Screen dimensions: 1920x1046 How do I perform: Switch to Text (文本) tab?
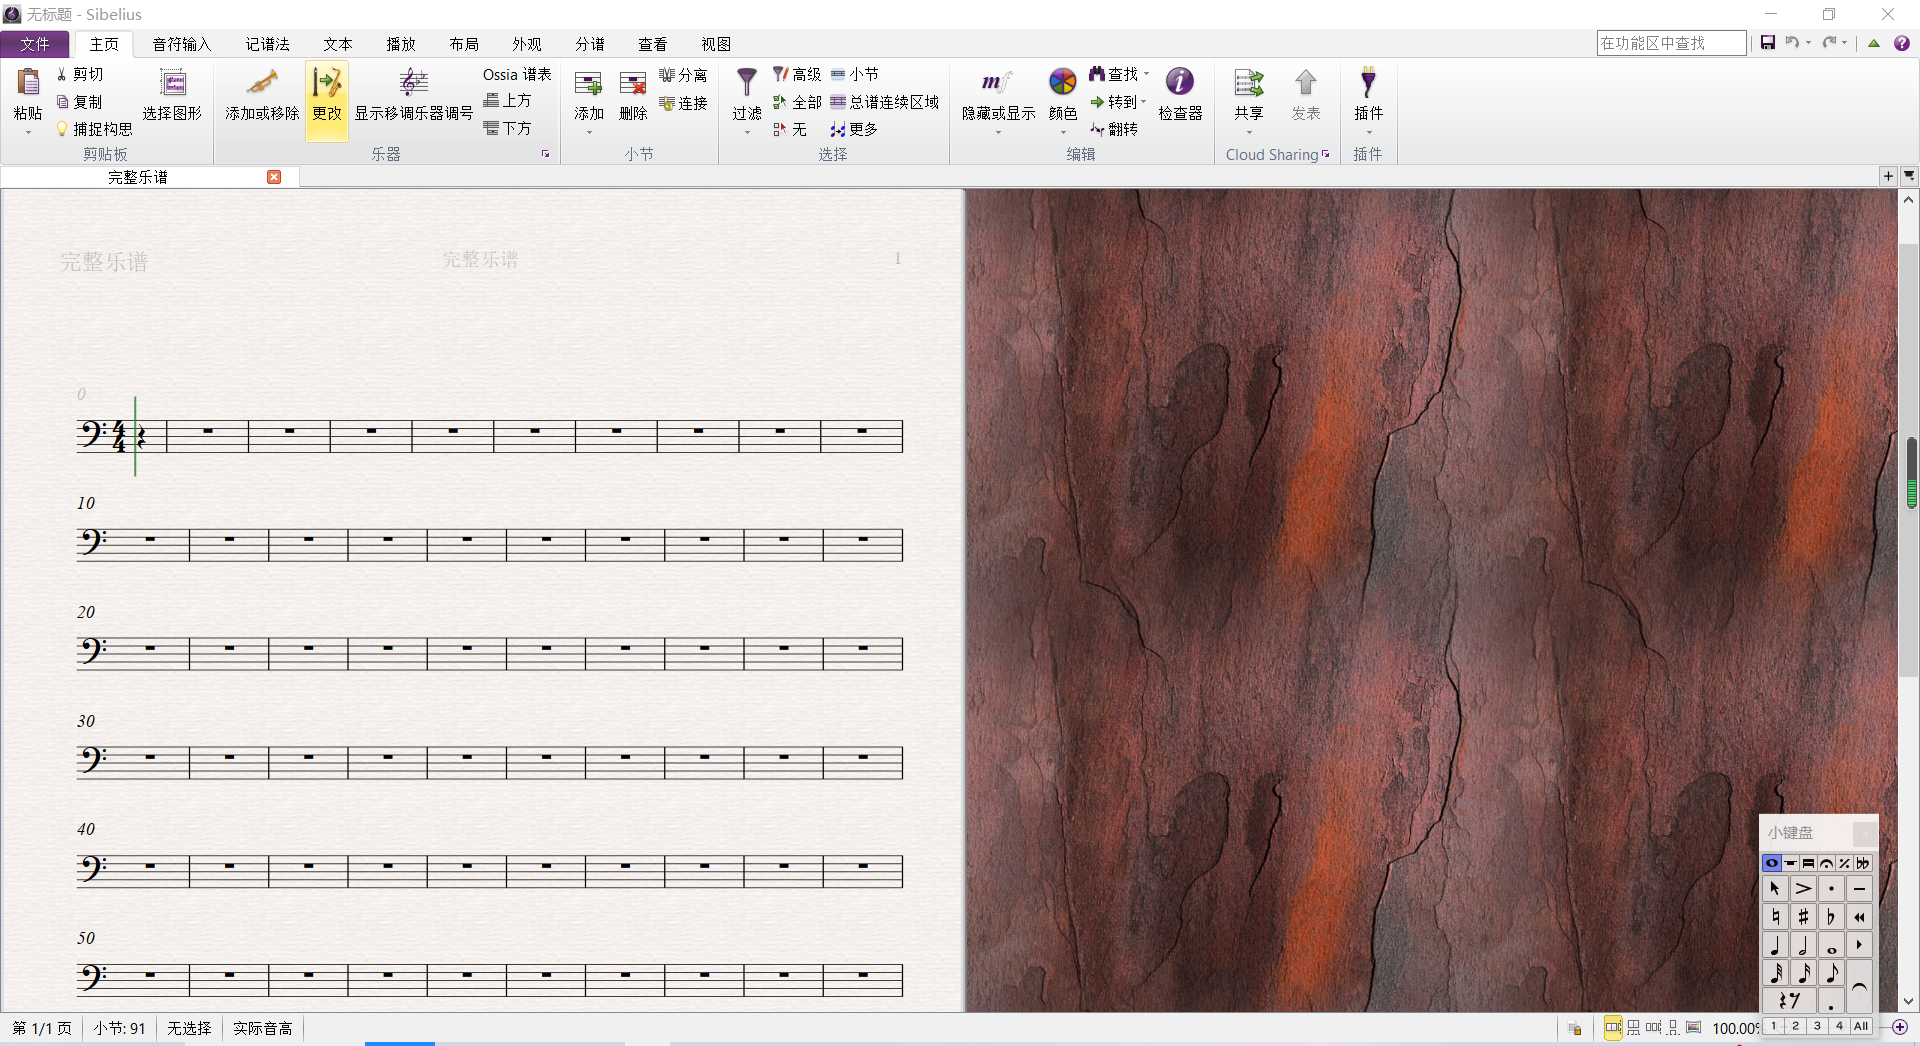pyautogui.click(x=338, y=44)
